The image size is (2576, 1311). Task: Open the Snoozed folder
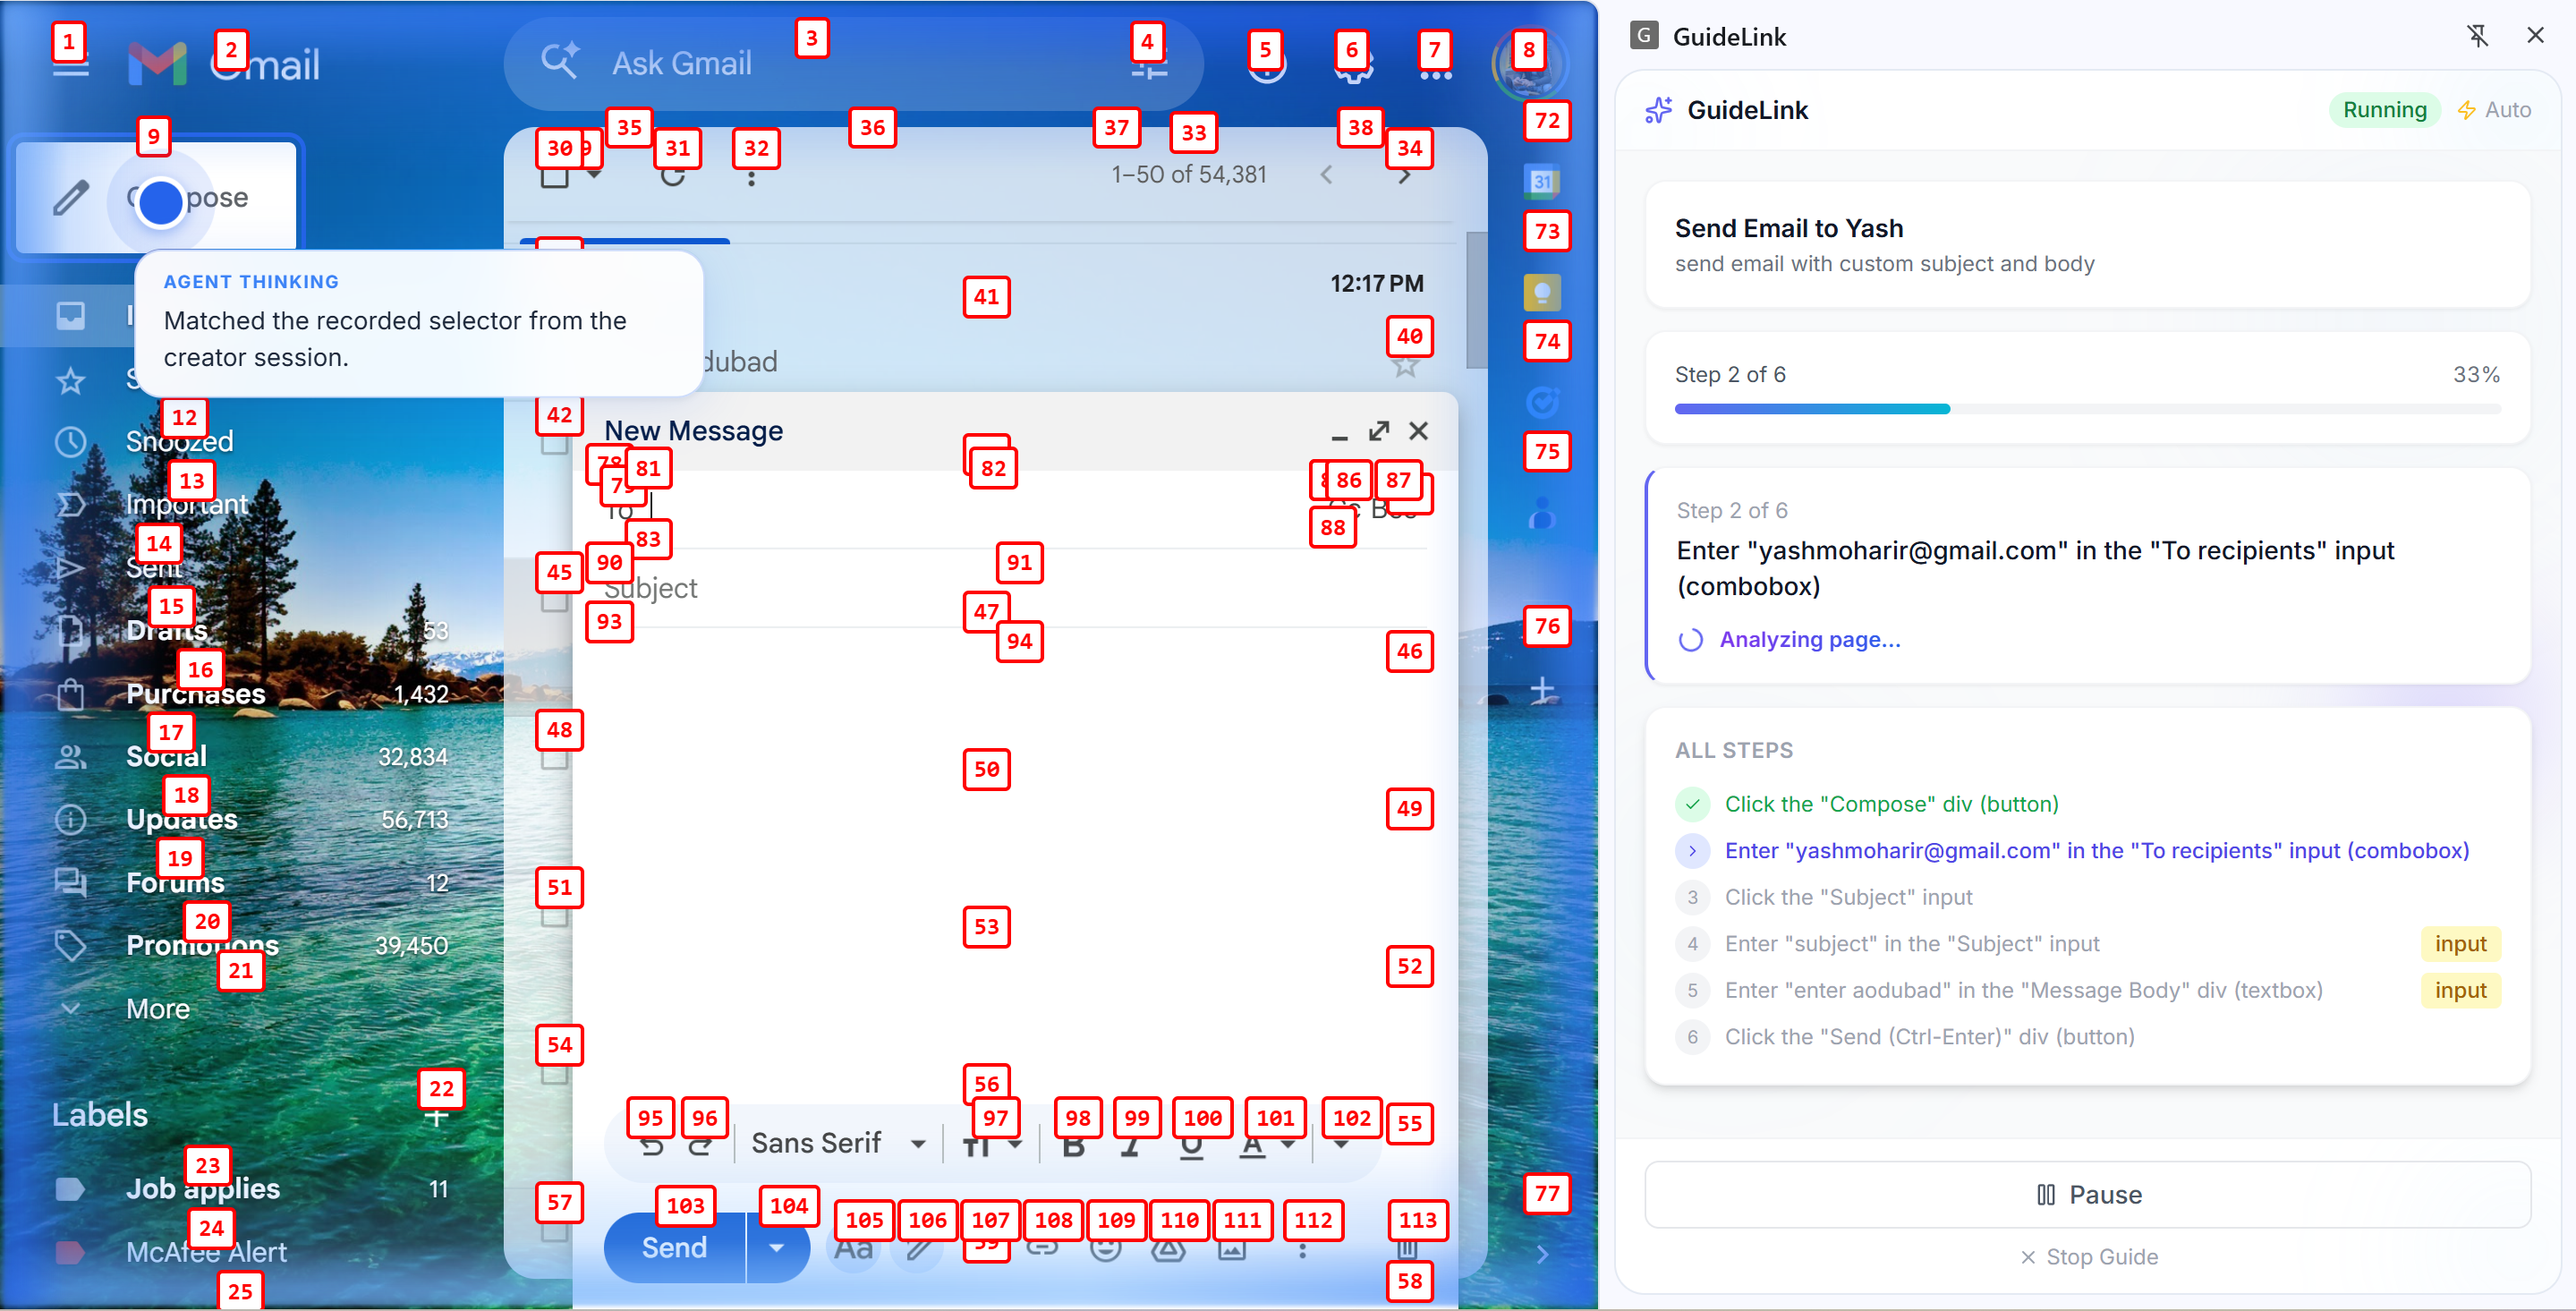tap(179, 441)
